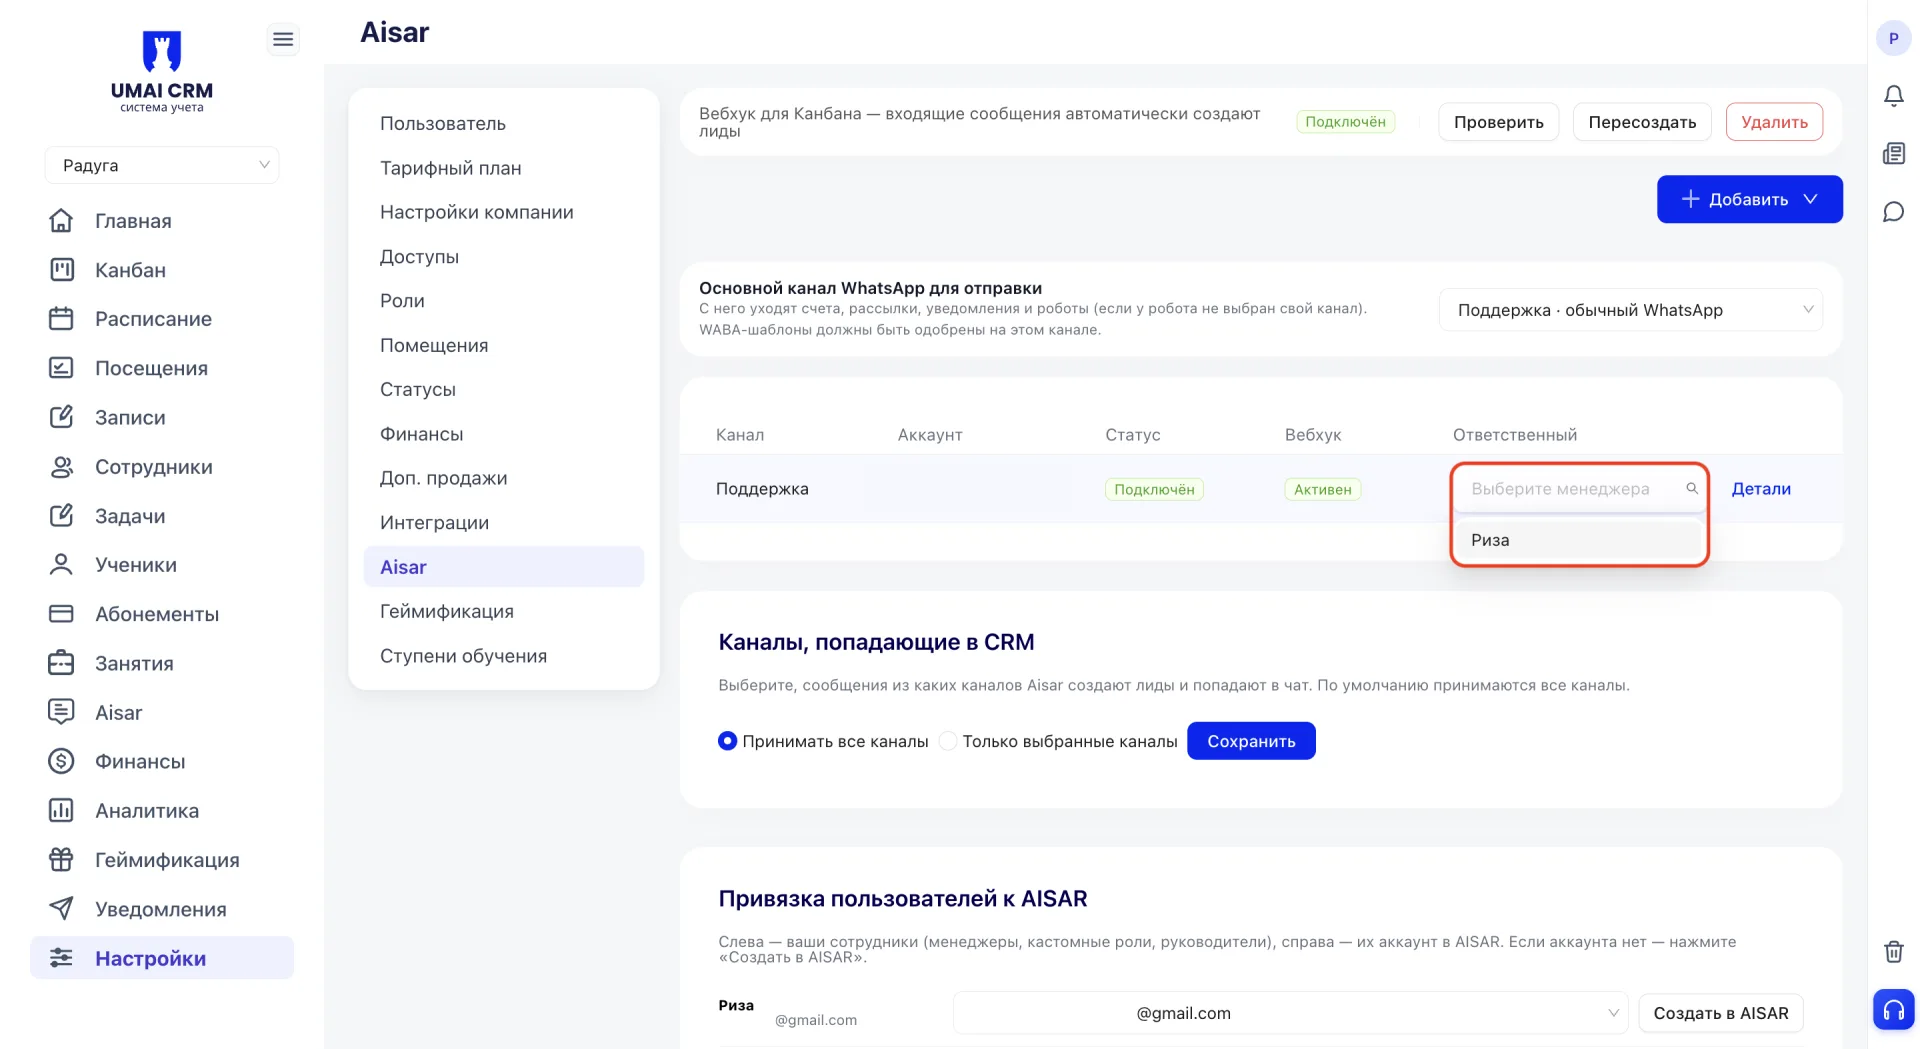Viewport: 1920px width, 1049px height.
Task: Click the Аналитика chart icon
Action: tap(61, 810)
